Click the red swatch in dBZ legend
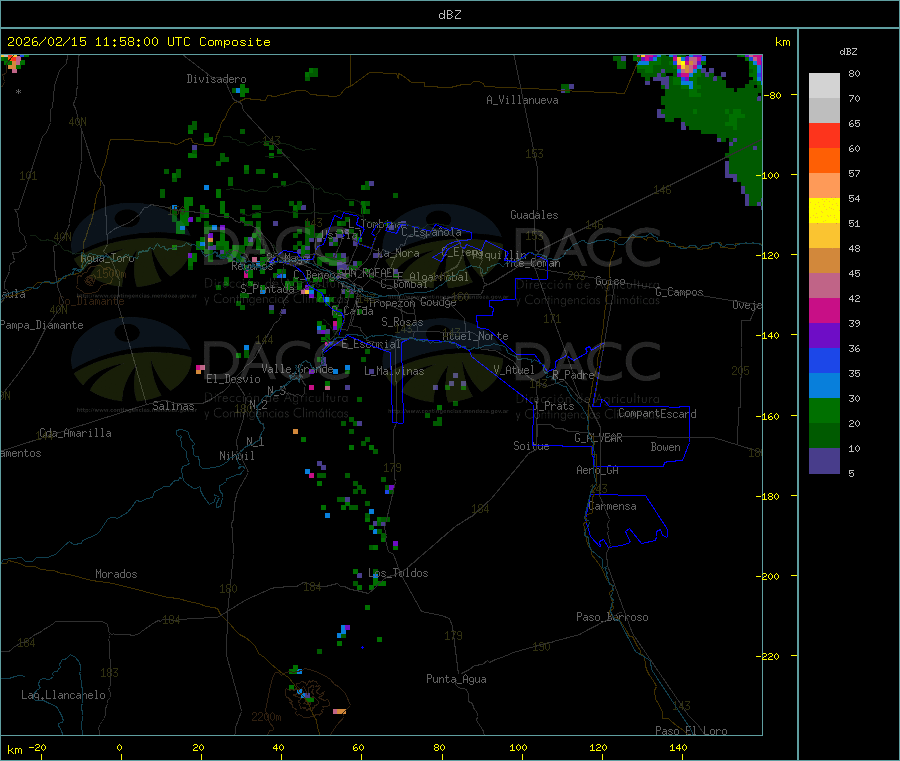Viewport: 900px width, 761px height. point(824,135)
